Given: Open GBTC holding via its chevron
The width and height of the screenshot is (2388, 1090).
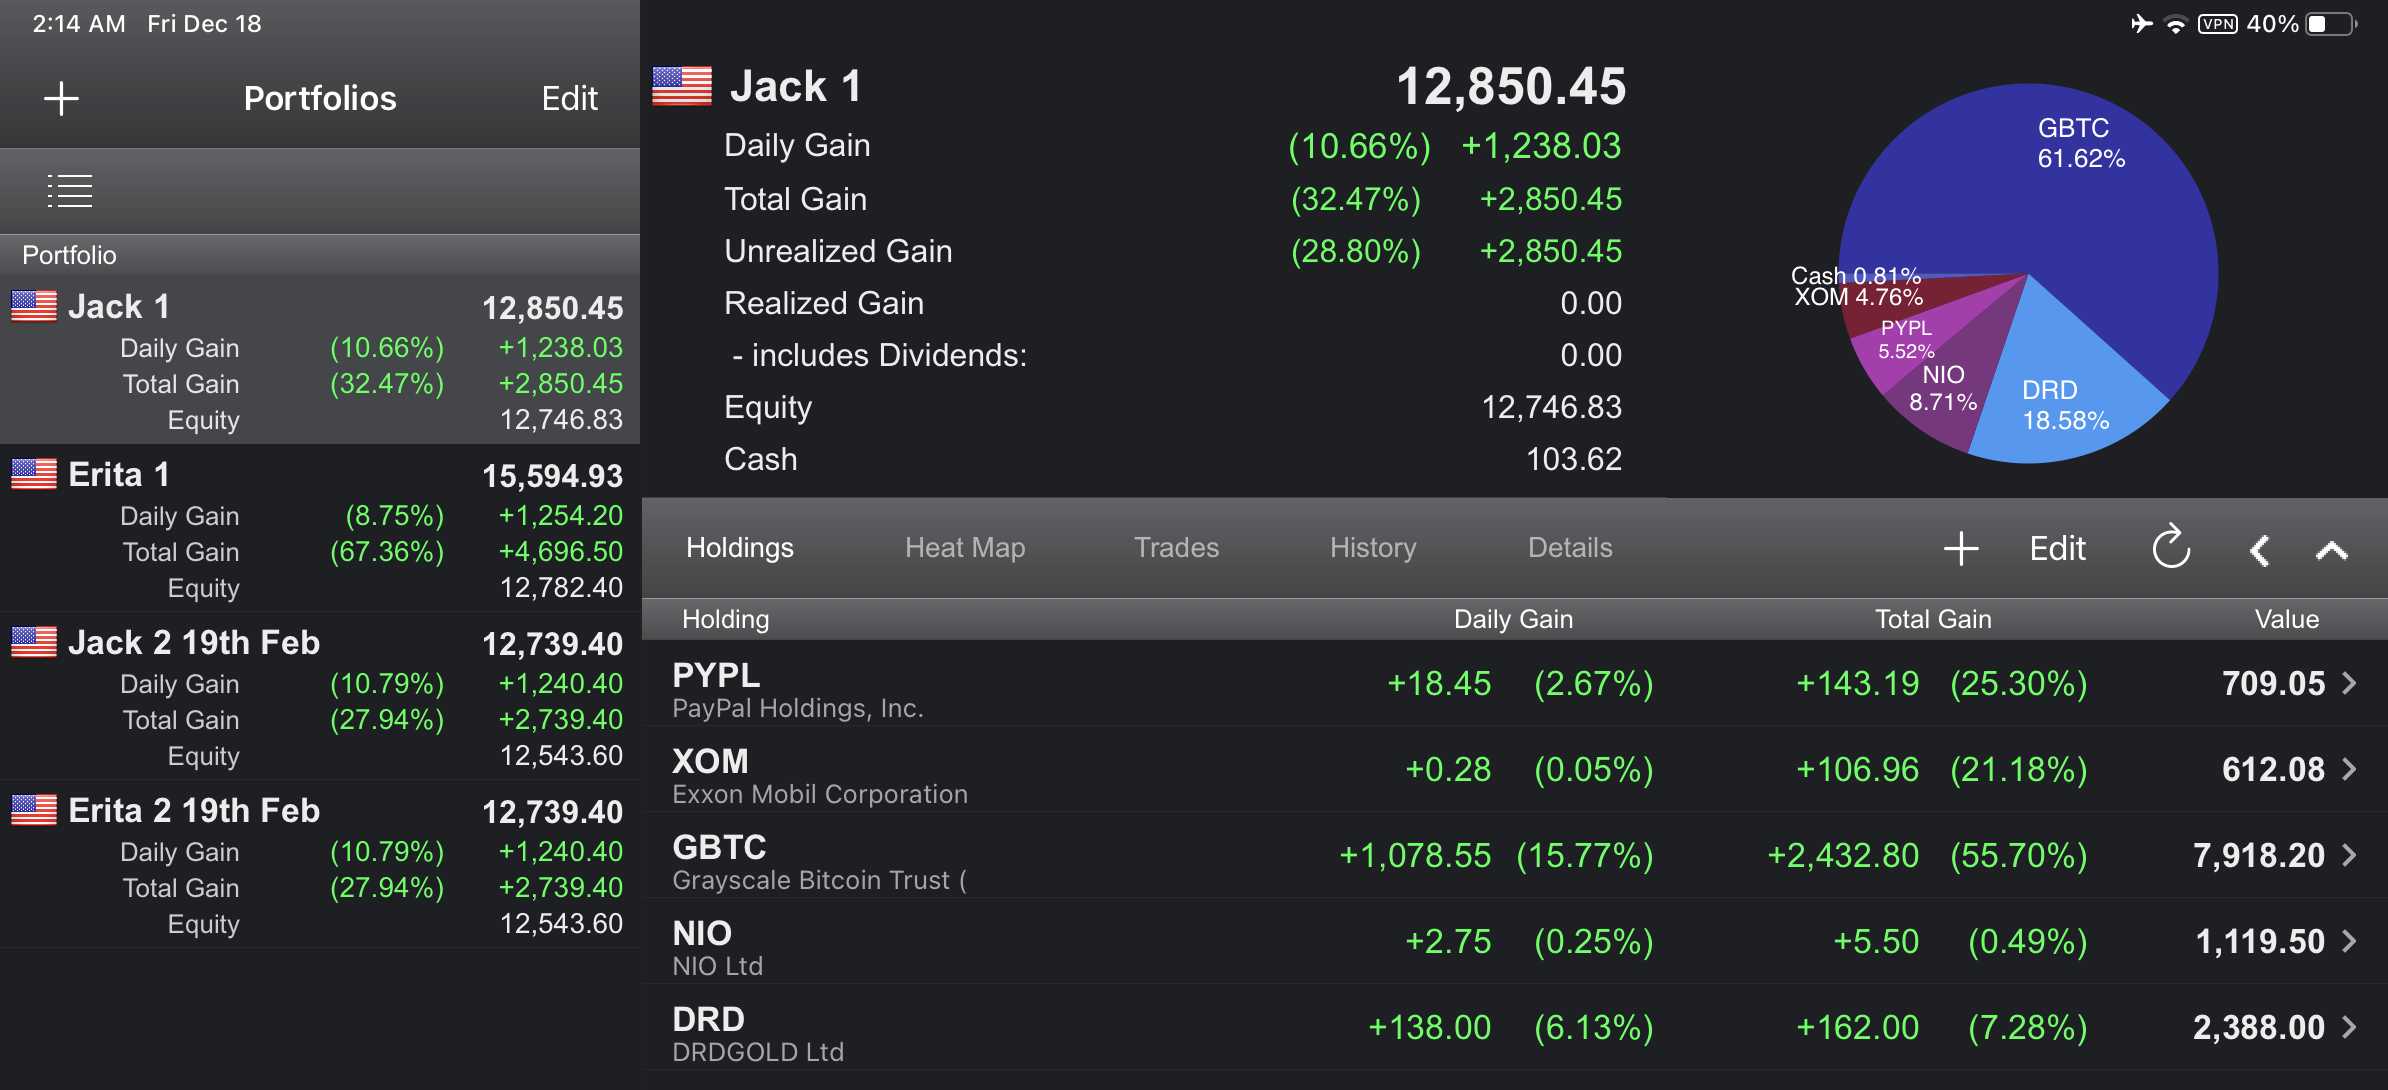Looking at the screenshot, I should pos(2350,855).
